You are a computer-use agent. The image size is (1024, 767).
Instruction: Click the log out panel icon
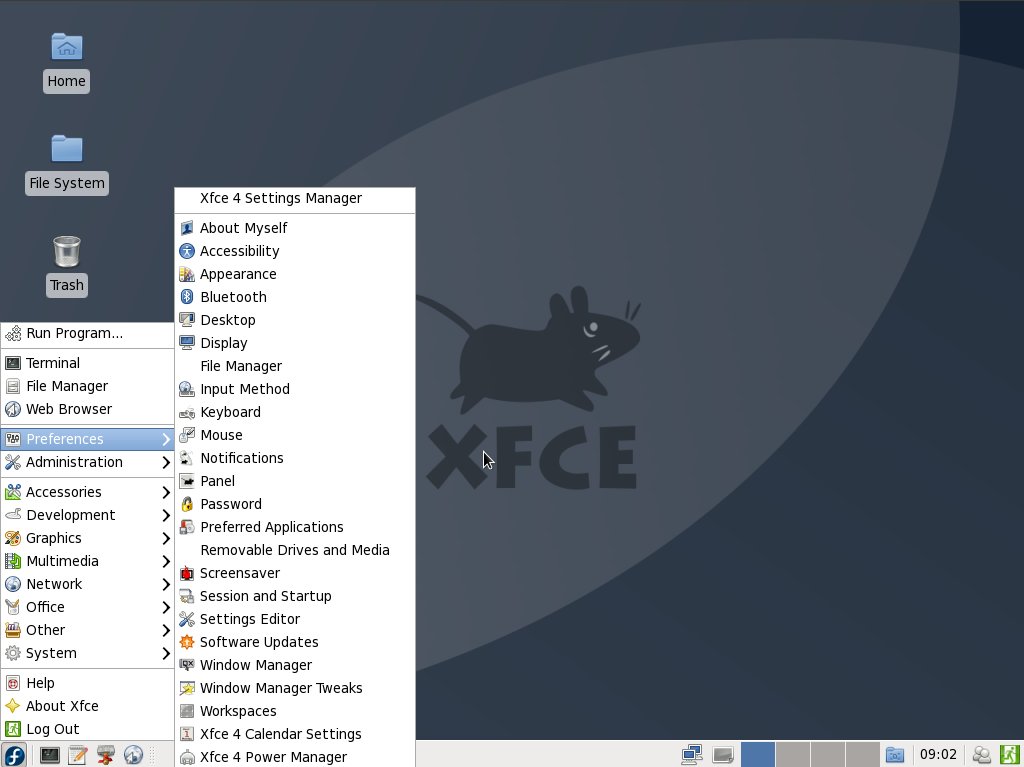click(1009, 755)
